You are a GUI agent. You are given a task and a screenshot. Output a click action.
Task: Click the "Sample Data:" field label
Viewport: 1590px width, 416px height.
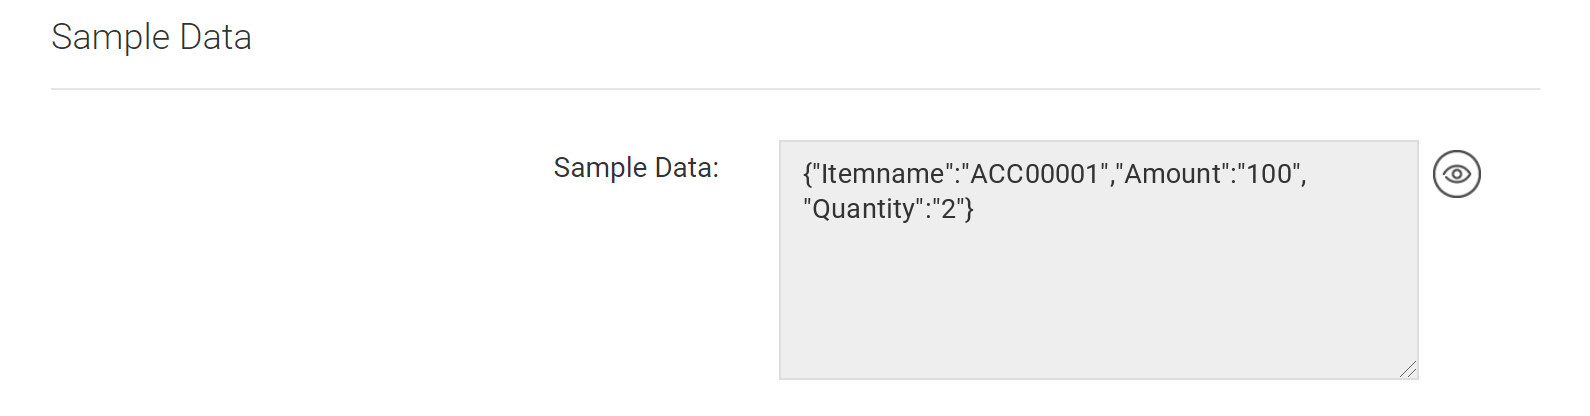click(x=636, y=167)
